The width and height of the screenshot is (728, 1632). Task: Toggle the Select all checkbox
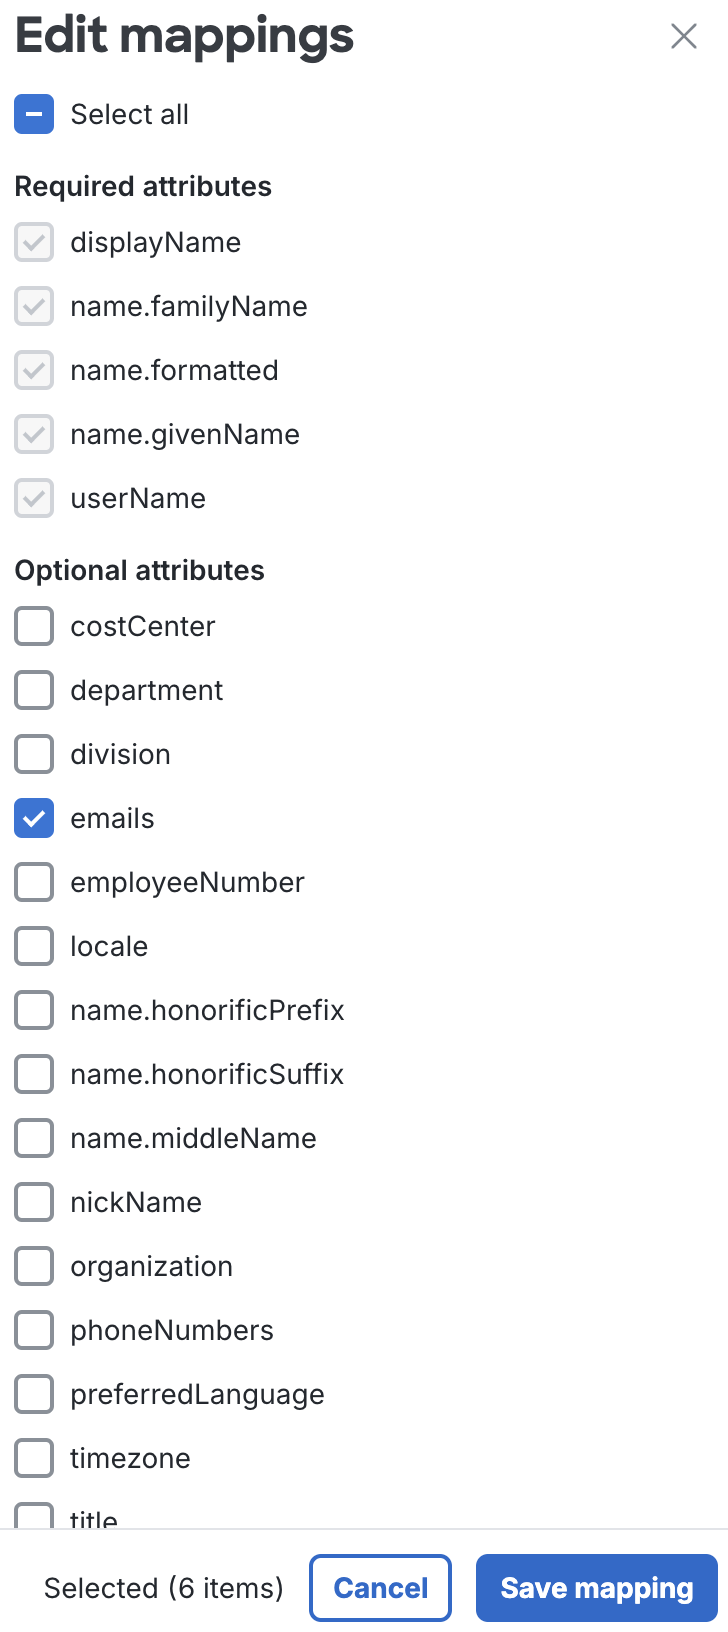point(33,114)
